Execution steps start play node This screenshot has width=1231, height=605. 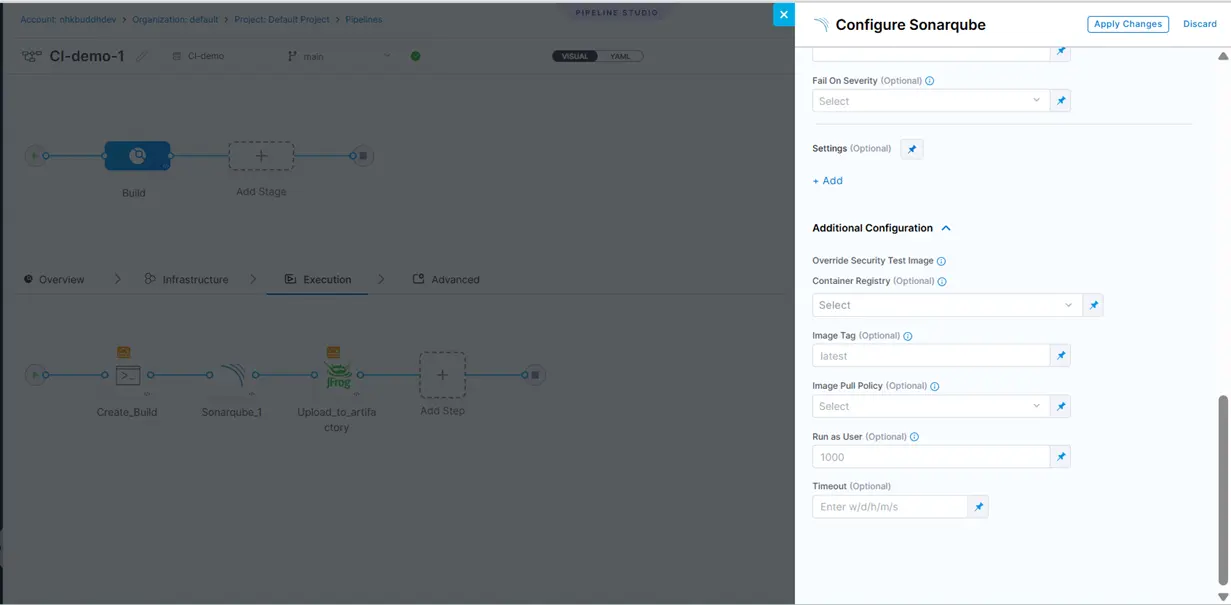36,375
